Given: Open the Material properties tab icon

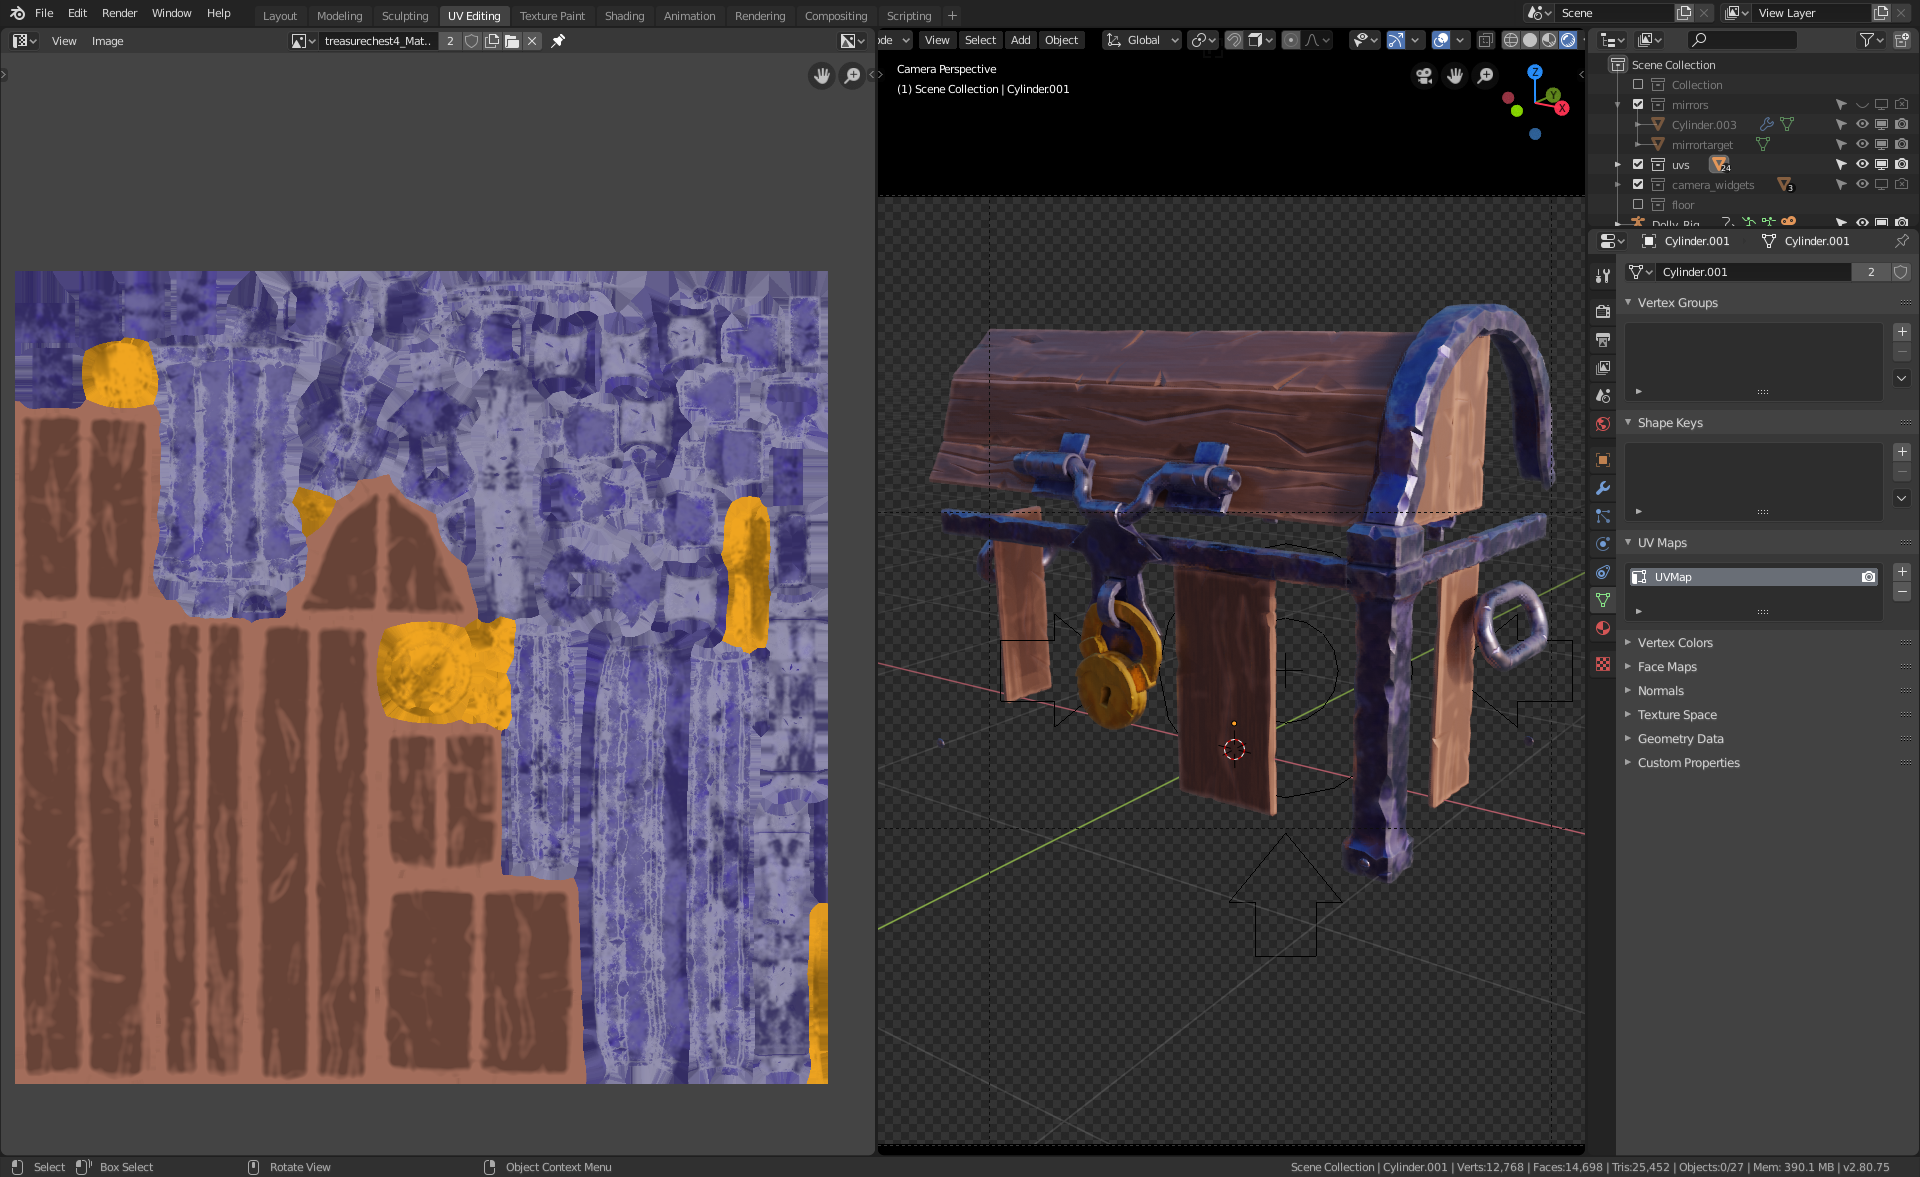Looking at the screenshot, I should 1603,628.
